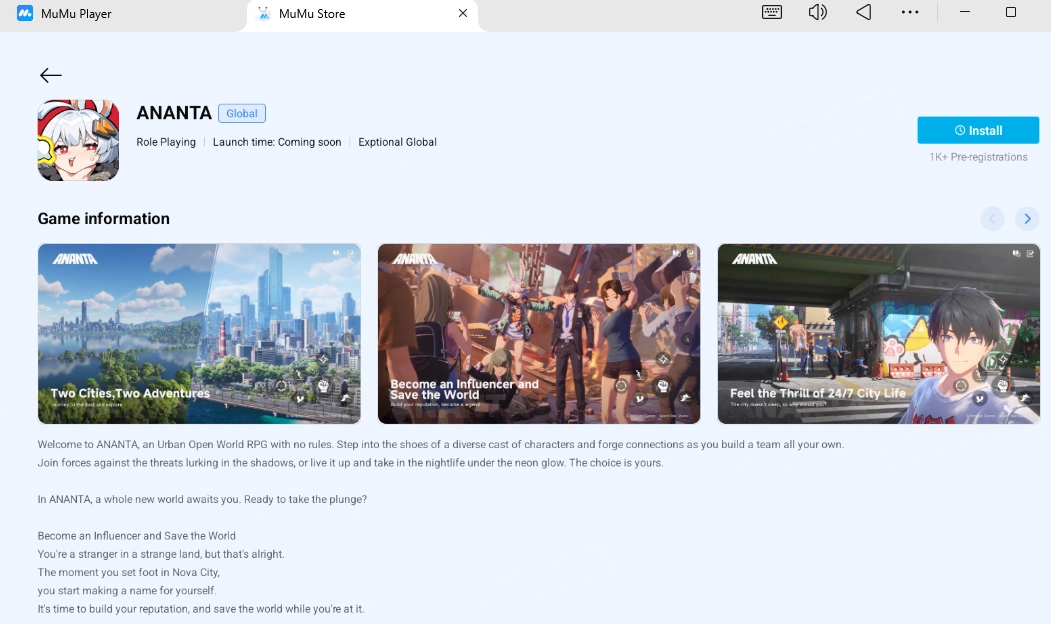Image resolution: width=1051 pixels, height=624 pixels.
Task: Click the MuMu Store tab icon
Action: point(264,13)
